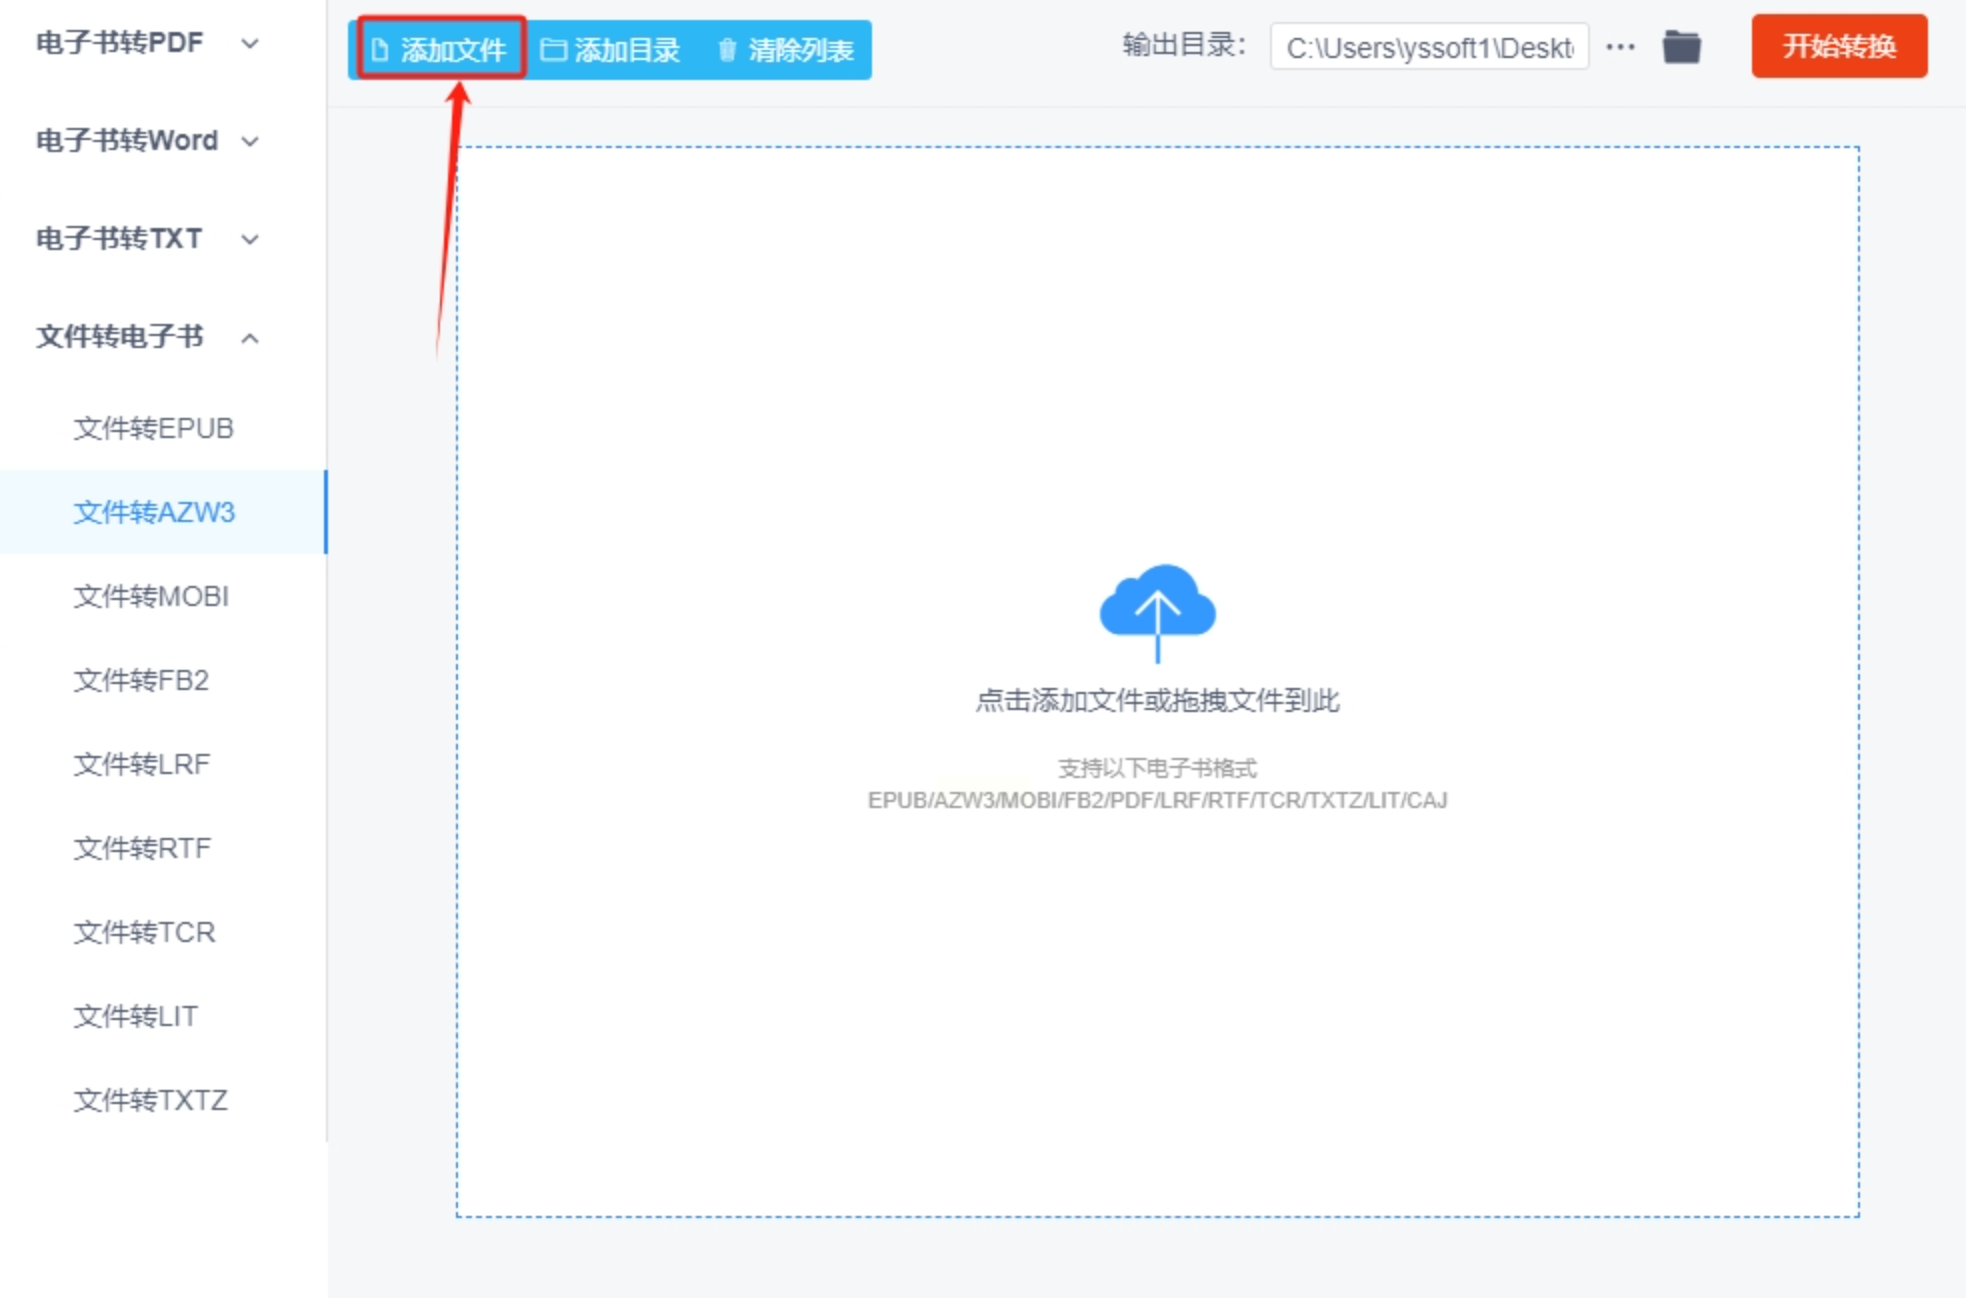Select 文件转FB2 in the sidebar
Image resolution: width=1966 pixels, height=1298 pixels.
tap(141, 680)
